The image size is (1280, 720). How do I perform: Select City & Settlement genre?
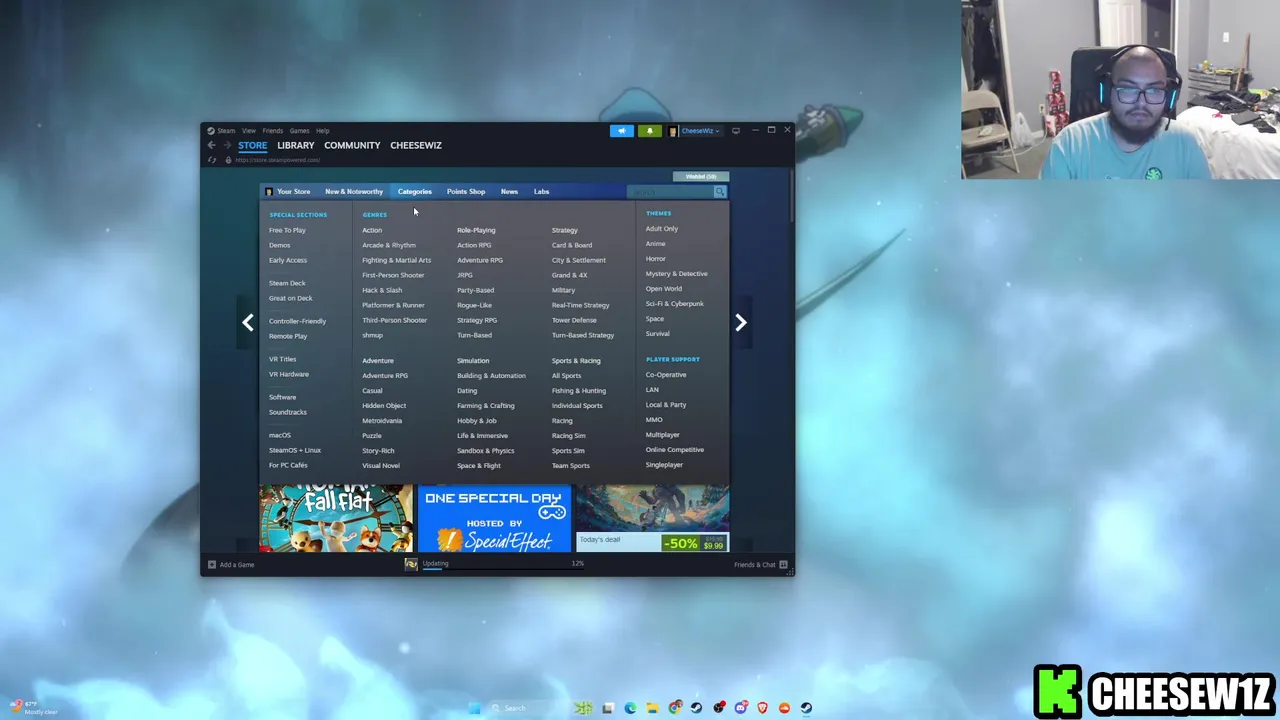(579, 260)
